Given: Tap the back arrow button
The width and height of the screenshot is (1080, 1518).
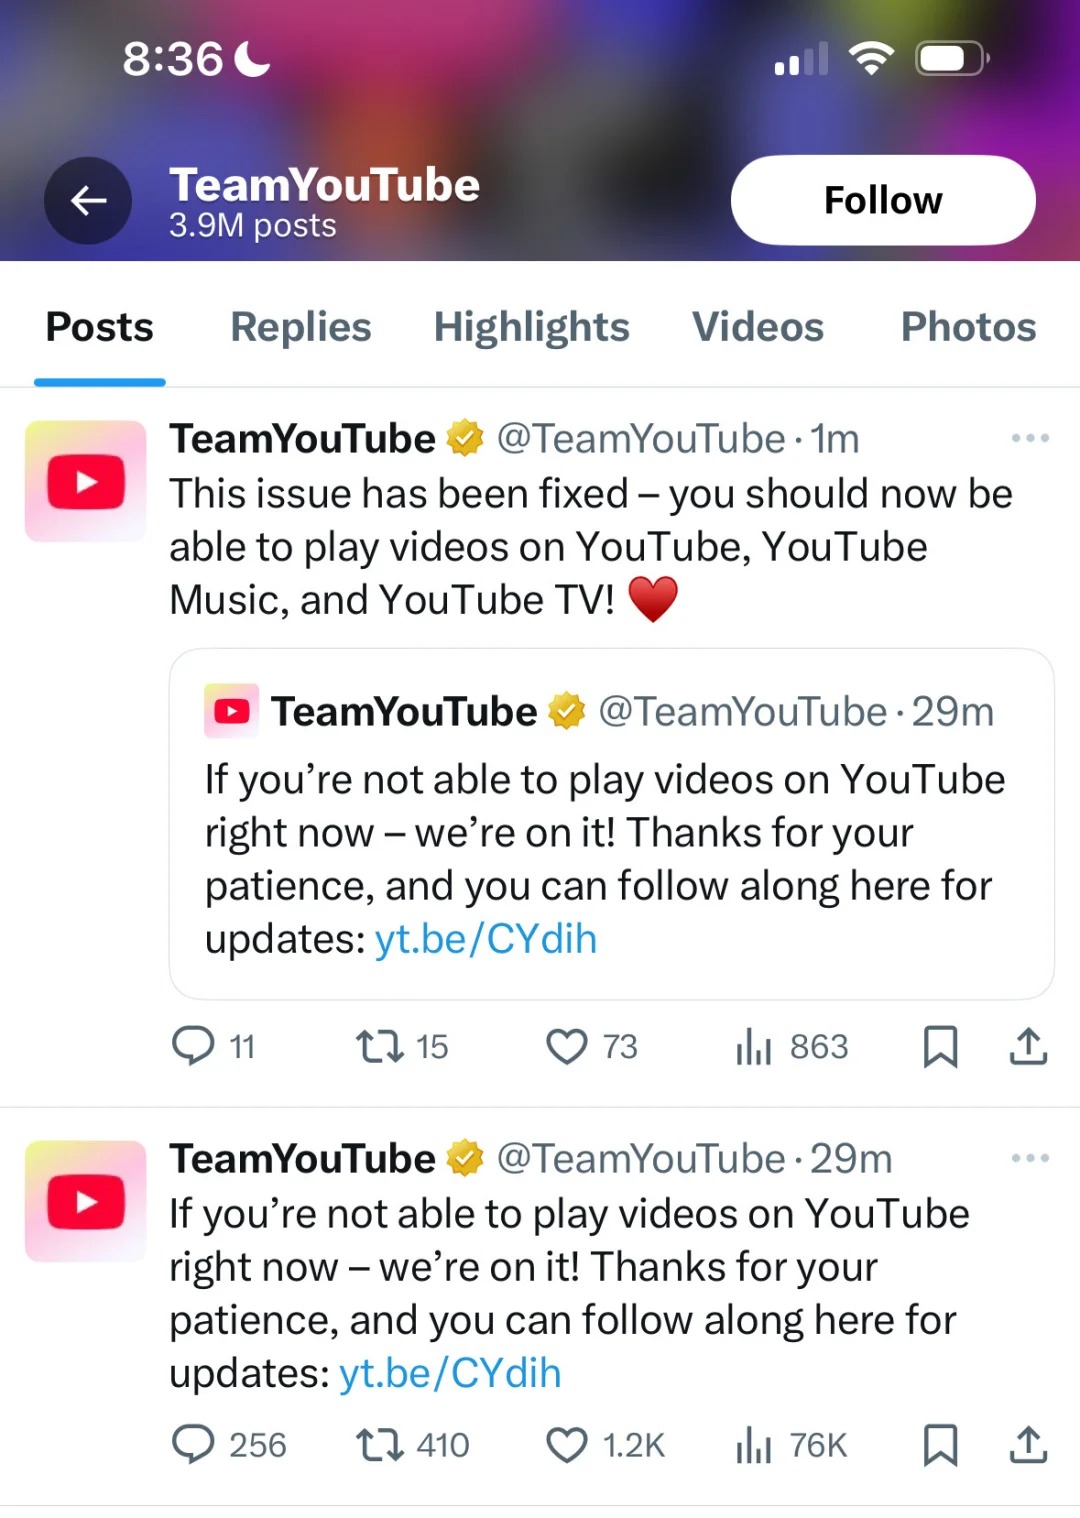Looking at the screenshot, I should coord(88,201).
